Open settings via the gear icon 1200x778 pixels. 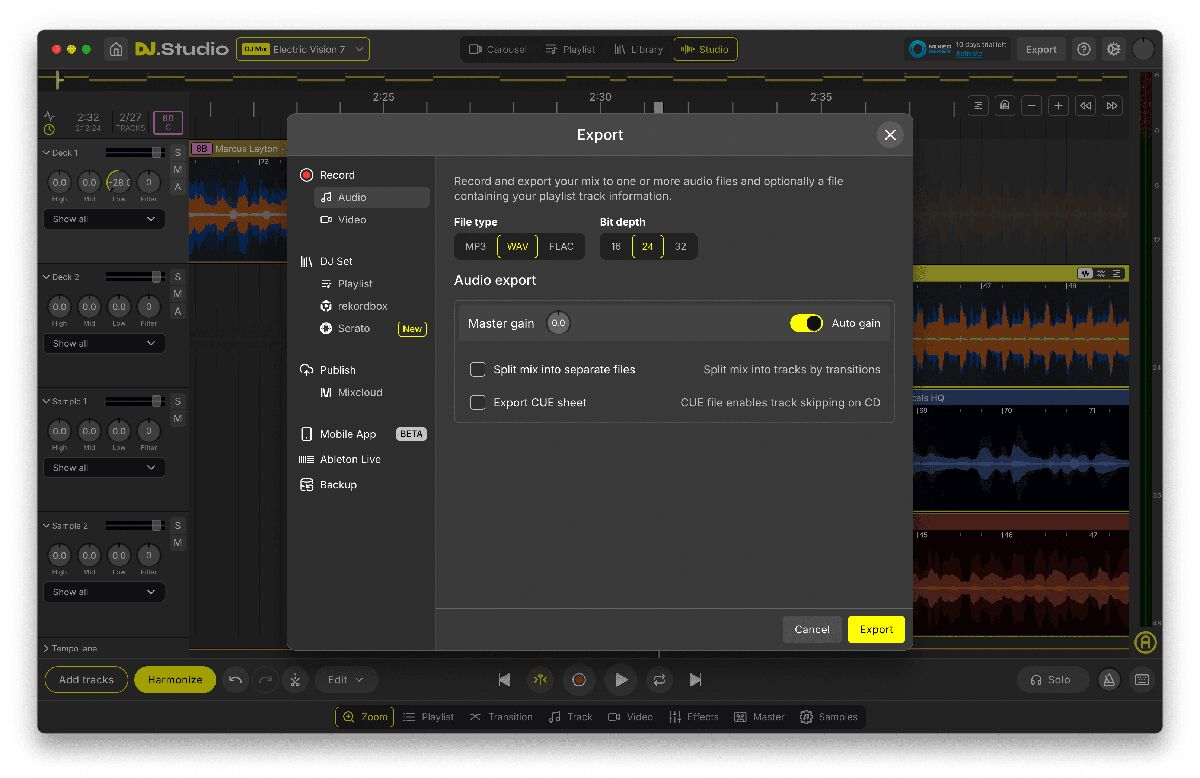[x=1113, y=49]
